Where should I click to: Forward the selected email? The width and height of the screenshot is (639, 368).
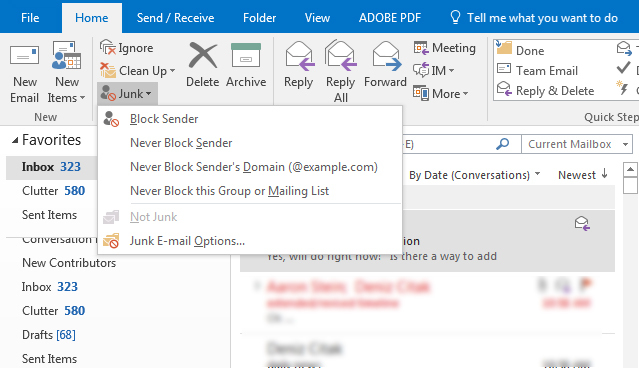pyautogui.click(x=385, y=65)
